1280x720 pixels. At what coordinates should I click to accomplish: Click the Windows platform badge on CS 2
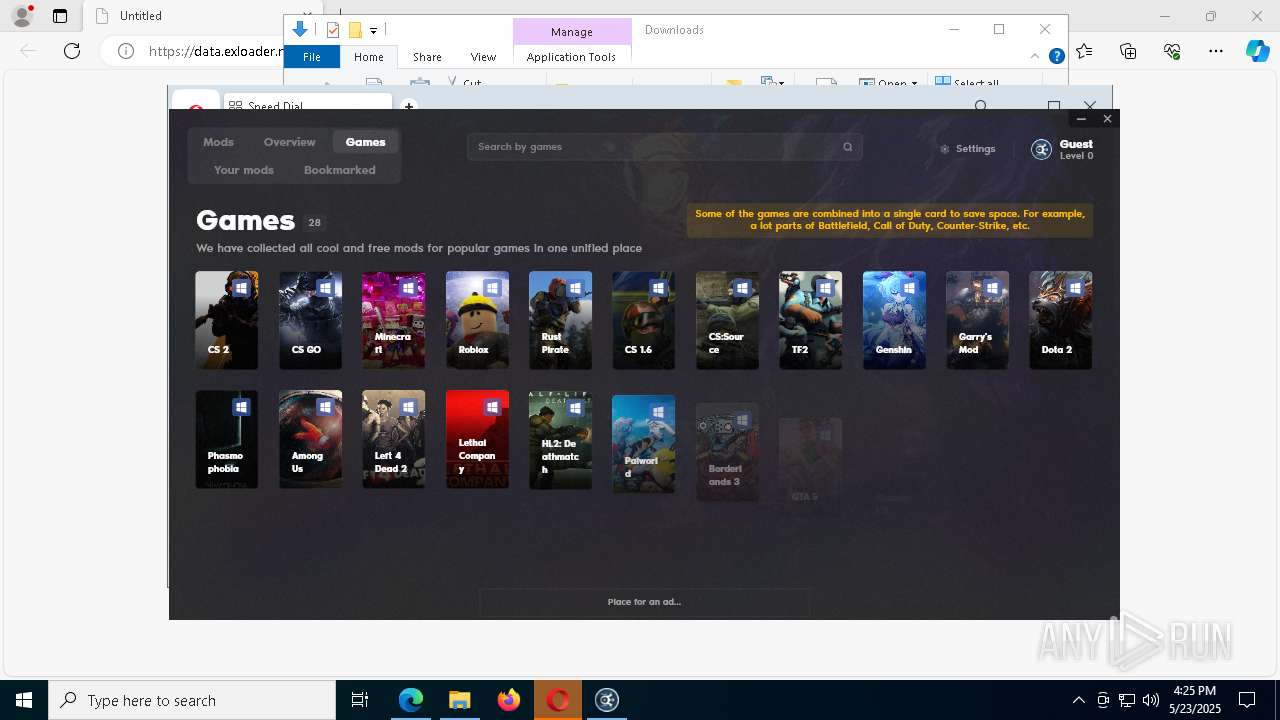click(241, 288)
